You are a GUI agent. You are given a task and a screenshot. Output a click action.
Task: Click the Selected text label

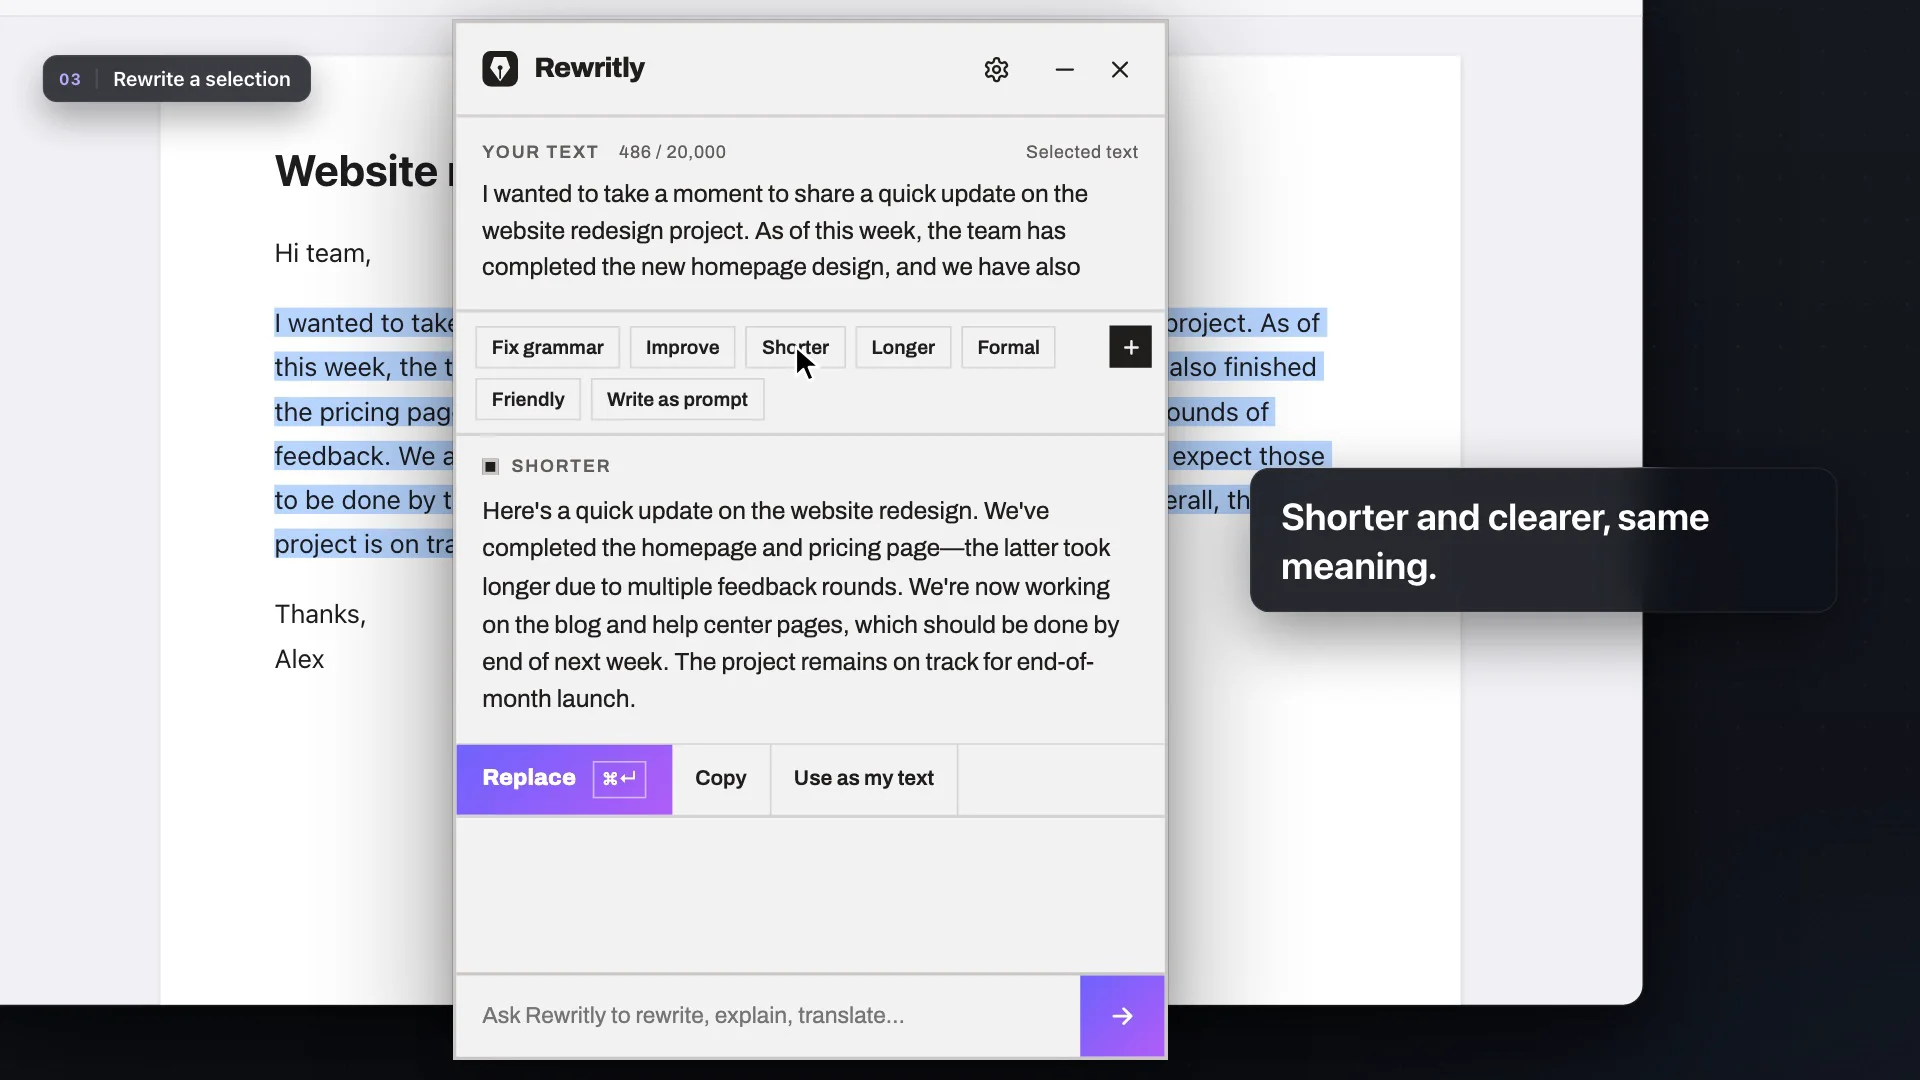[x=1082, y=152]
